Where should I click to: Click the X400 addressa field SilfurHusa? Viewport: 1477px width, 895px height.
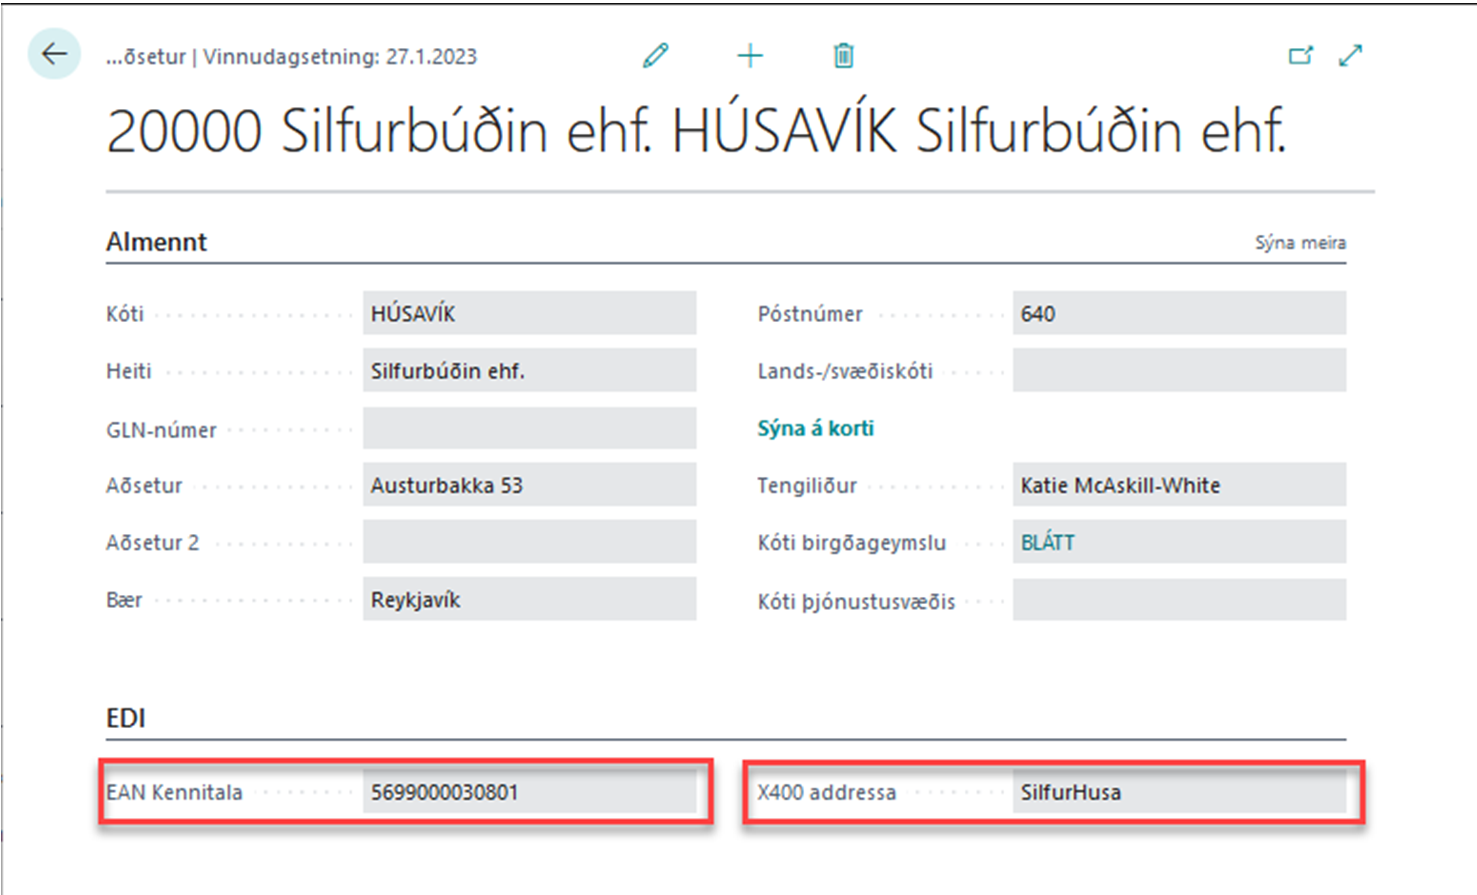[1178, 792]
